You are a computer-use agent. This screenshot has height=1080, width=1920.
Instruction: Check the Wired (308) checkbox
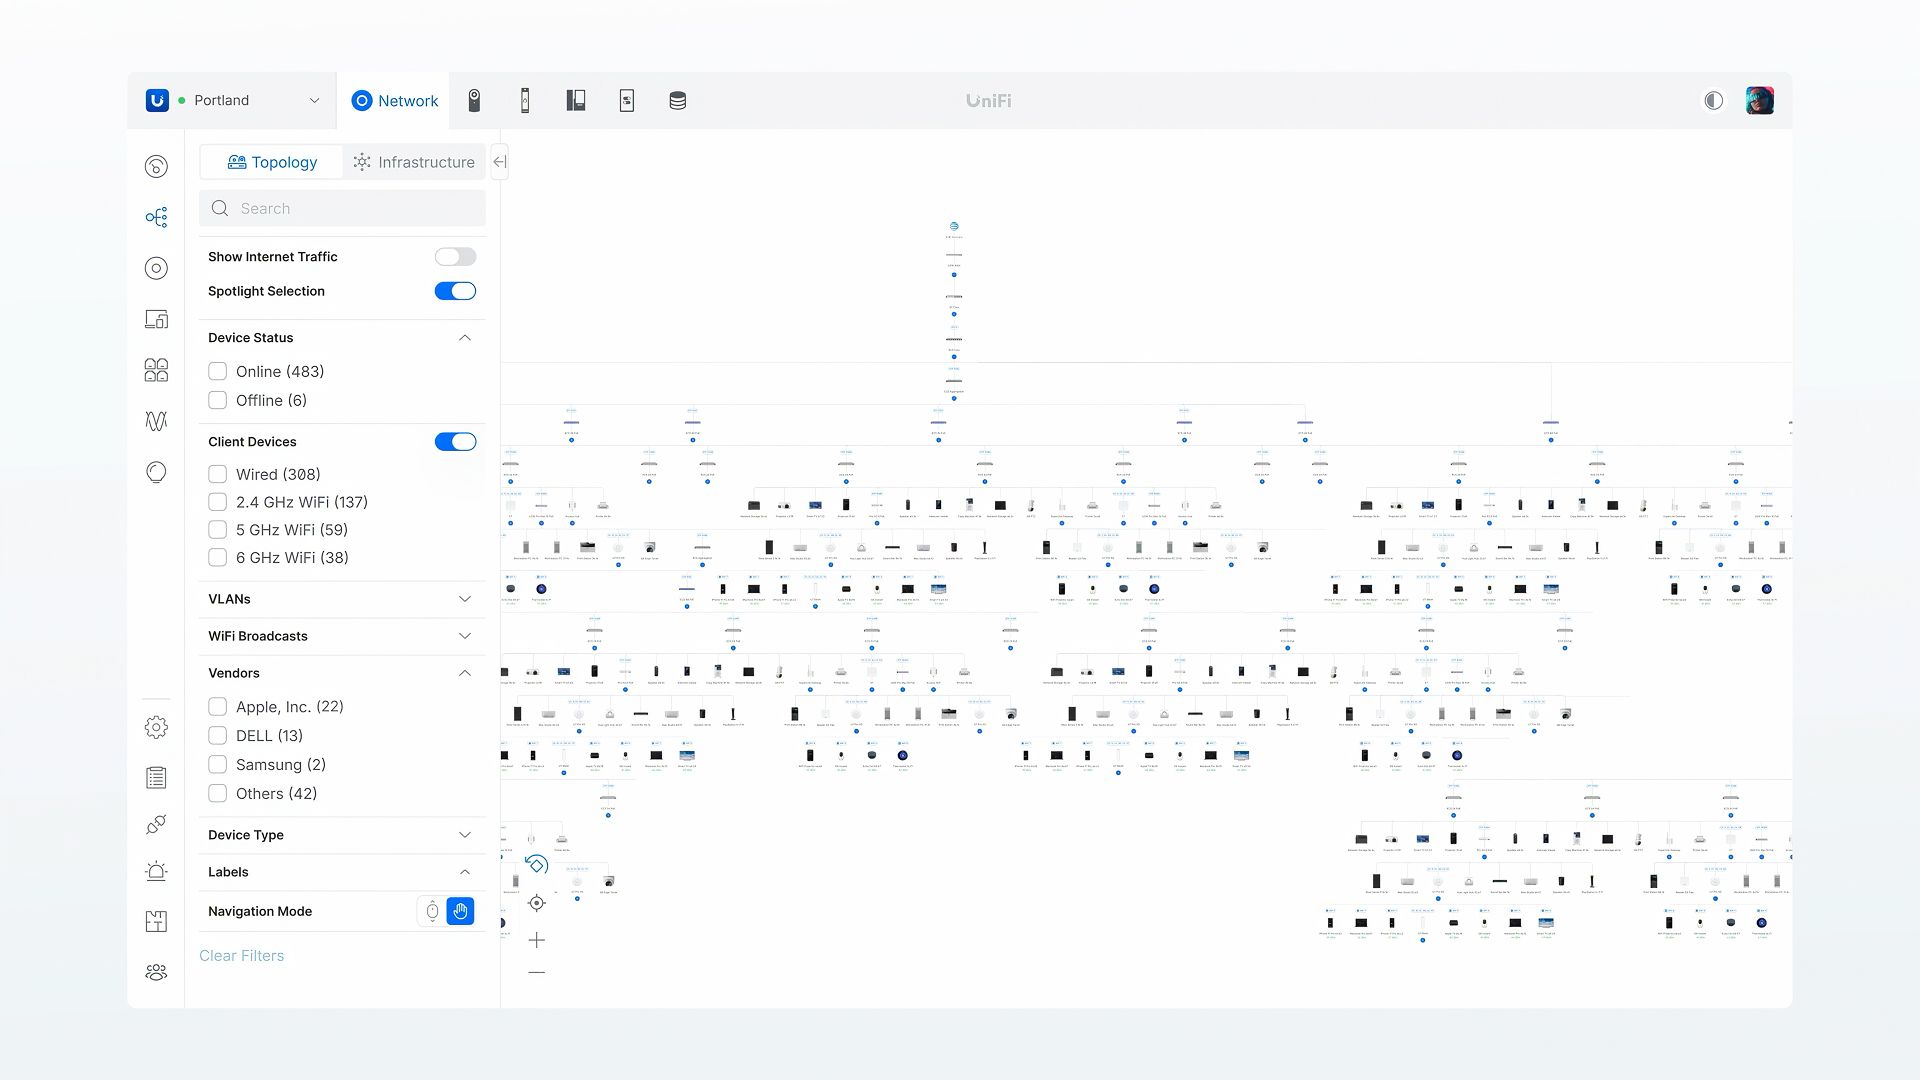(x=217, y=474)
